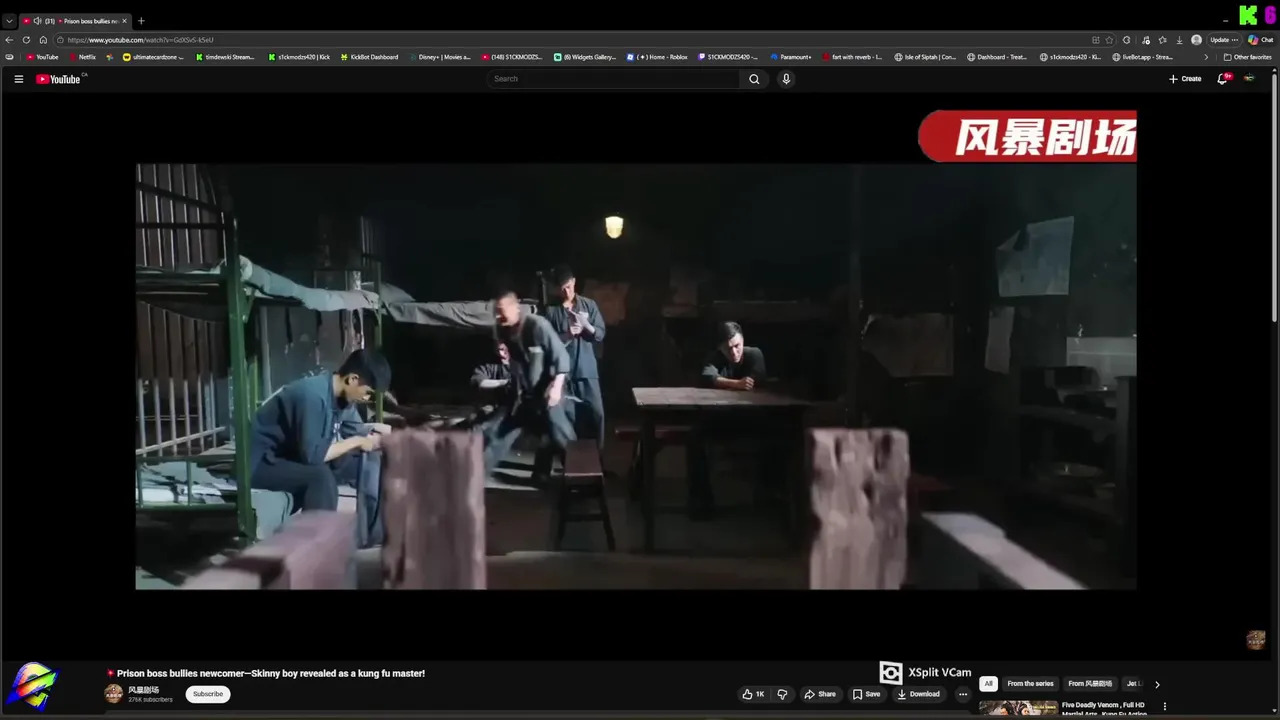Open the YouTube guide hamburger menu

click(18, 79)
